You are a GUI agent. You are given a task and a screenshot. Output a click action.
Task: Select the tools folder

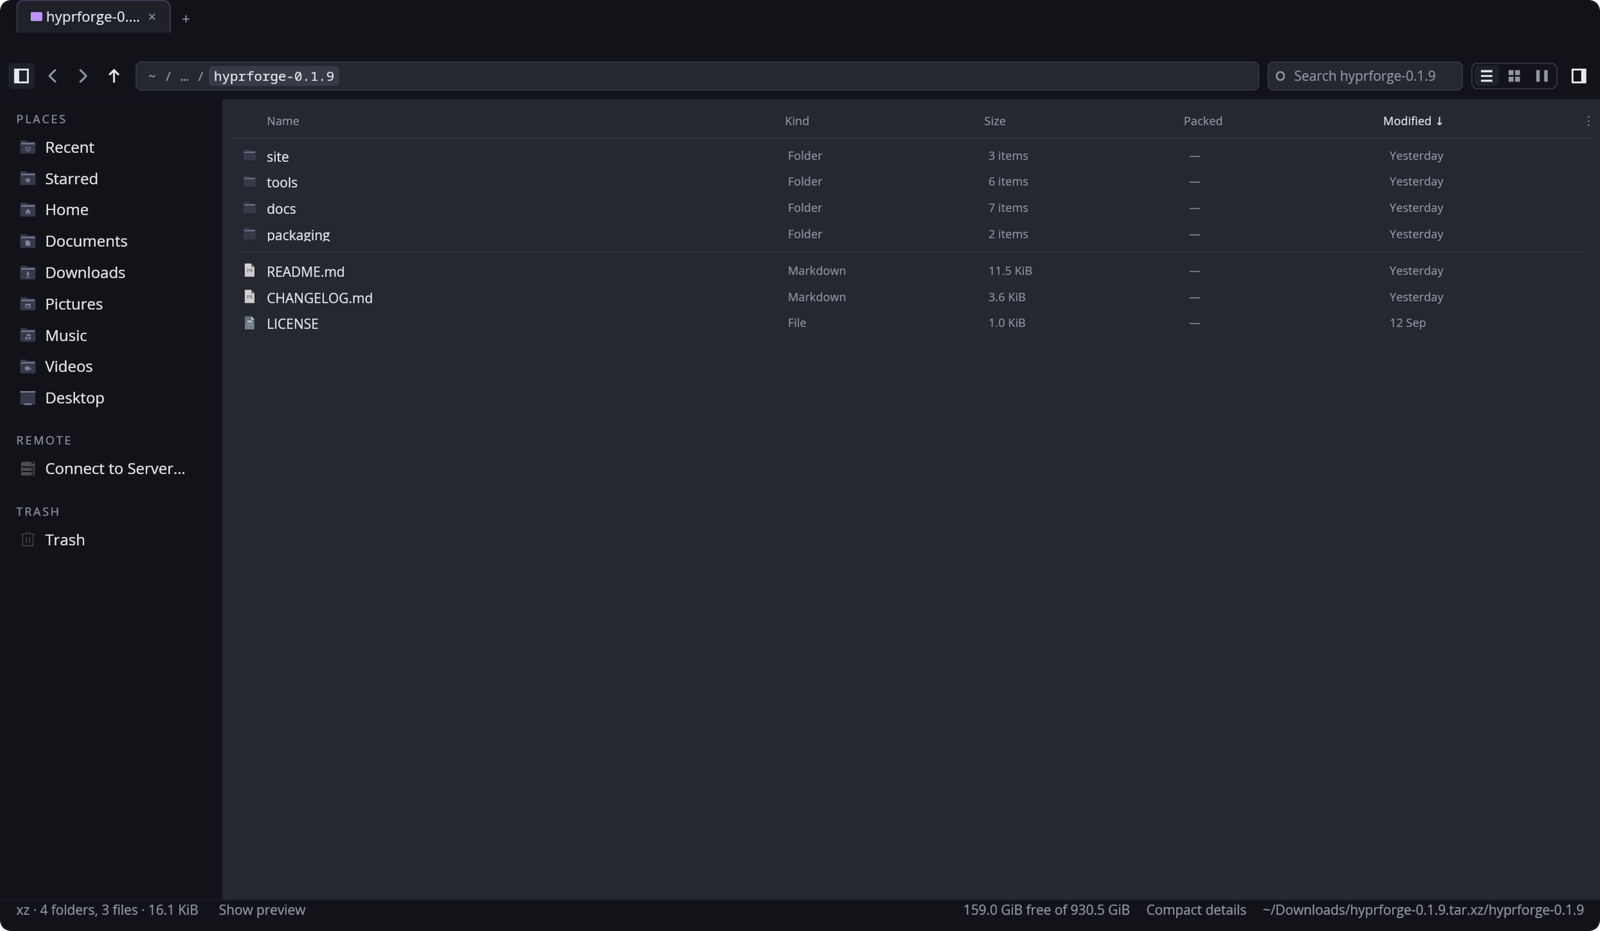pyautogui.click(x=910, y=182)
